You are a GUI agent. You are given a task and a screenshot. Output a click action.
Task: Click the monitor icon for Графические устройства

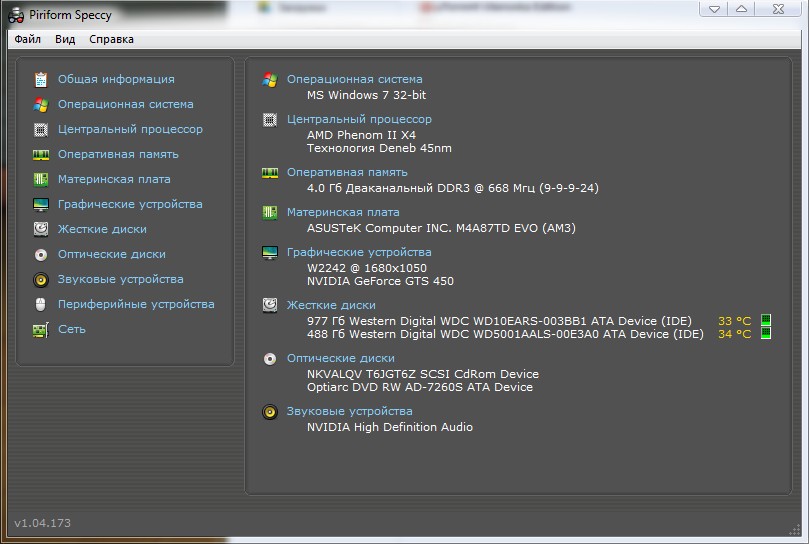click(40, 204)
